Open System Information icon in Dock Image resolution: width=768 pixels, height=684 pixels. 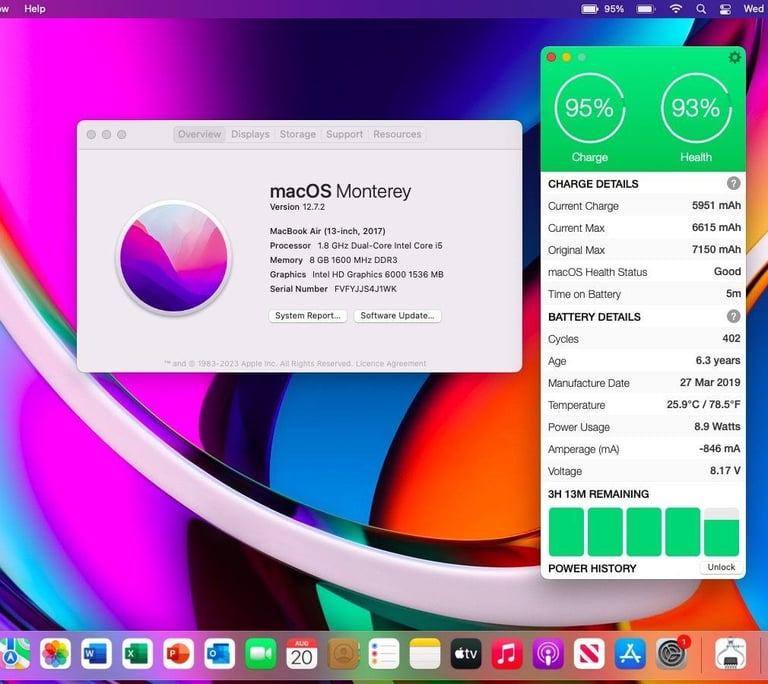click(x=730, y=654)
